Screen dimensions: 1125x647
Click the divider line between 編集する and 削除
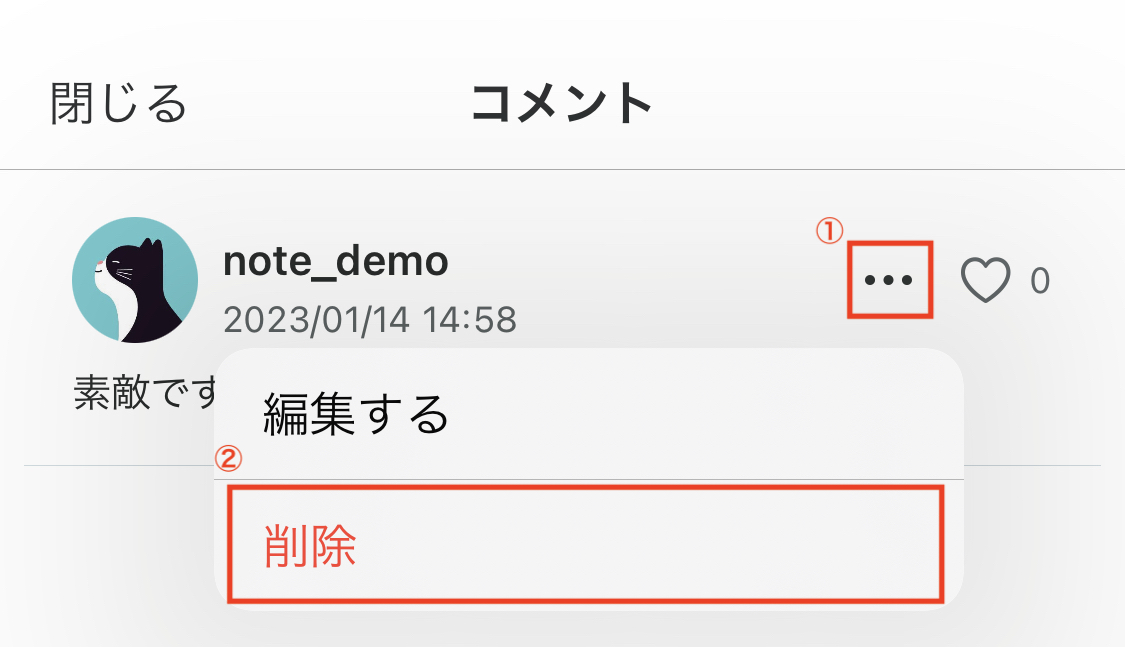588,479
